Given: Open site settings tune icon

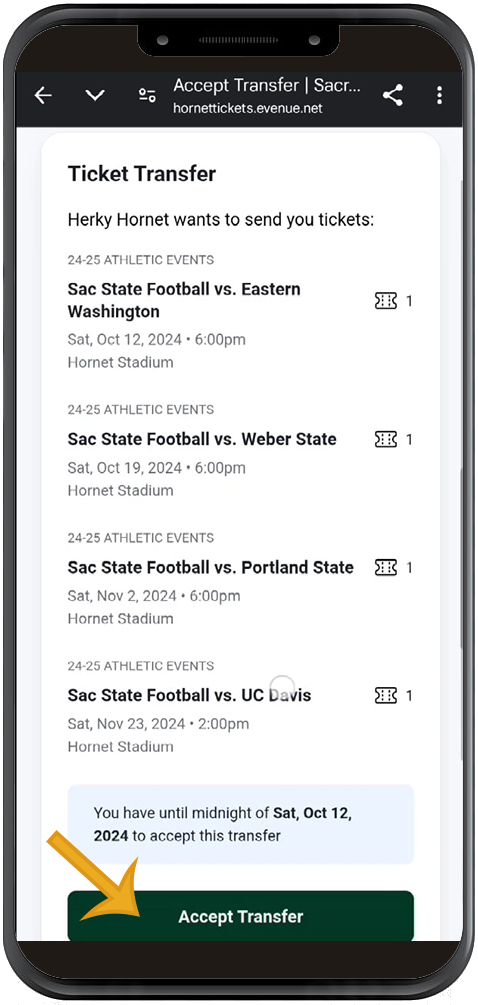Looking at the screenshot, I should pos(147,96).
